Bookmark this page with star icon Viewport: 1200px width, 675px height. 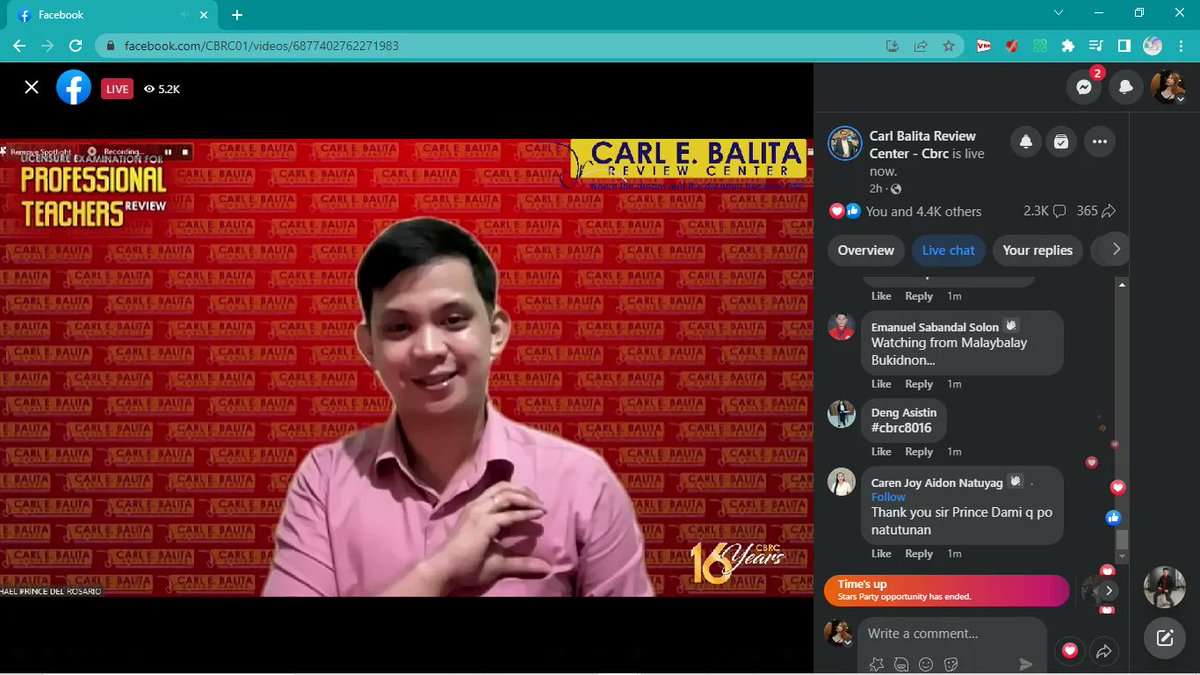point(948,46)
